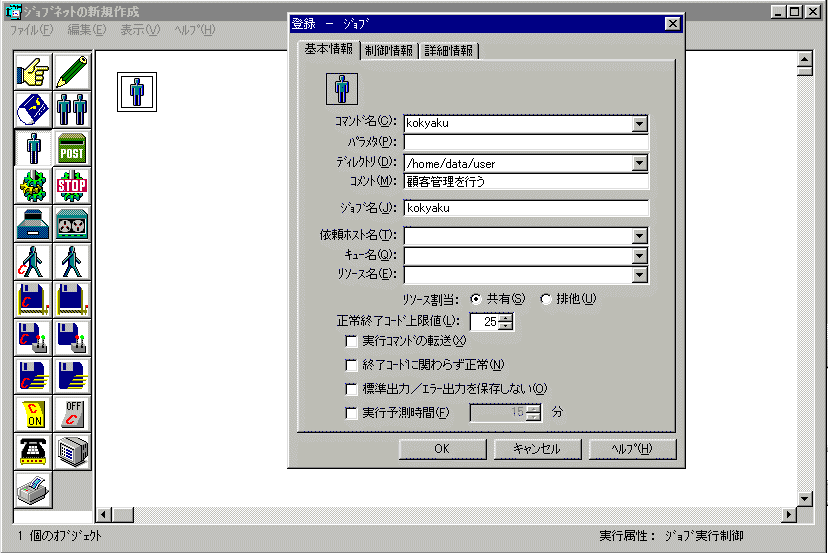This screenshot has height=553, width=828.
Task: Toggle 実行予測時間(F) checkbox
Action: click(351, 413)
